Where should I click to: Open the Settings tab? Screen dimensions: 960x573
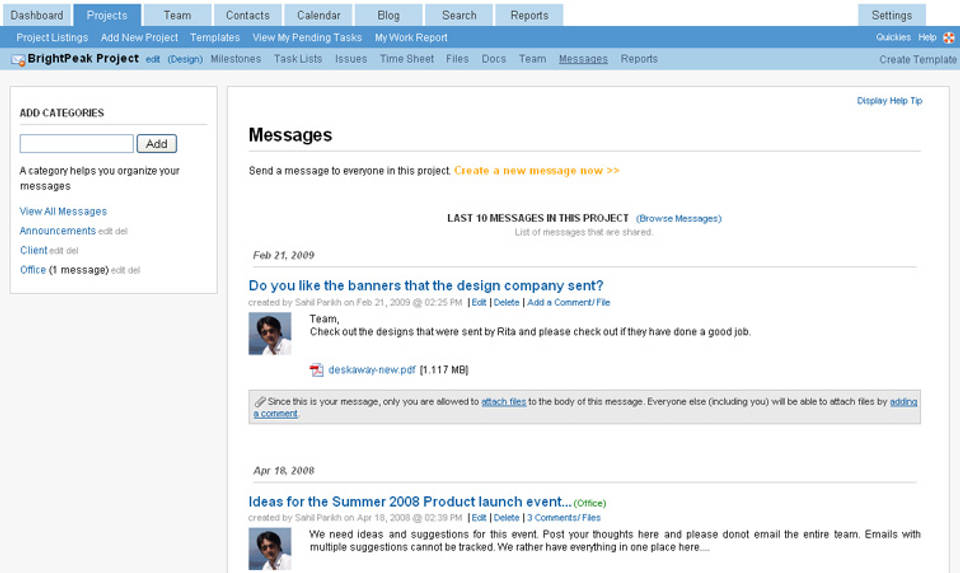click(x=891, y=15)
